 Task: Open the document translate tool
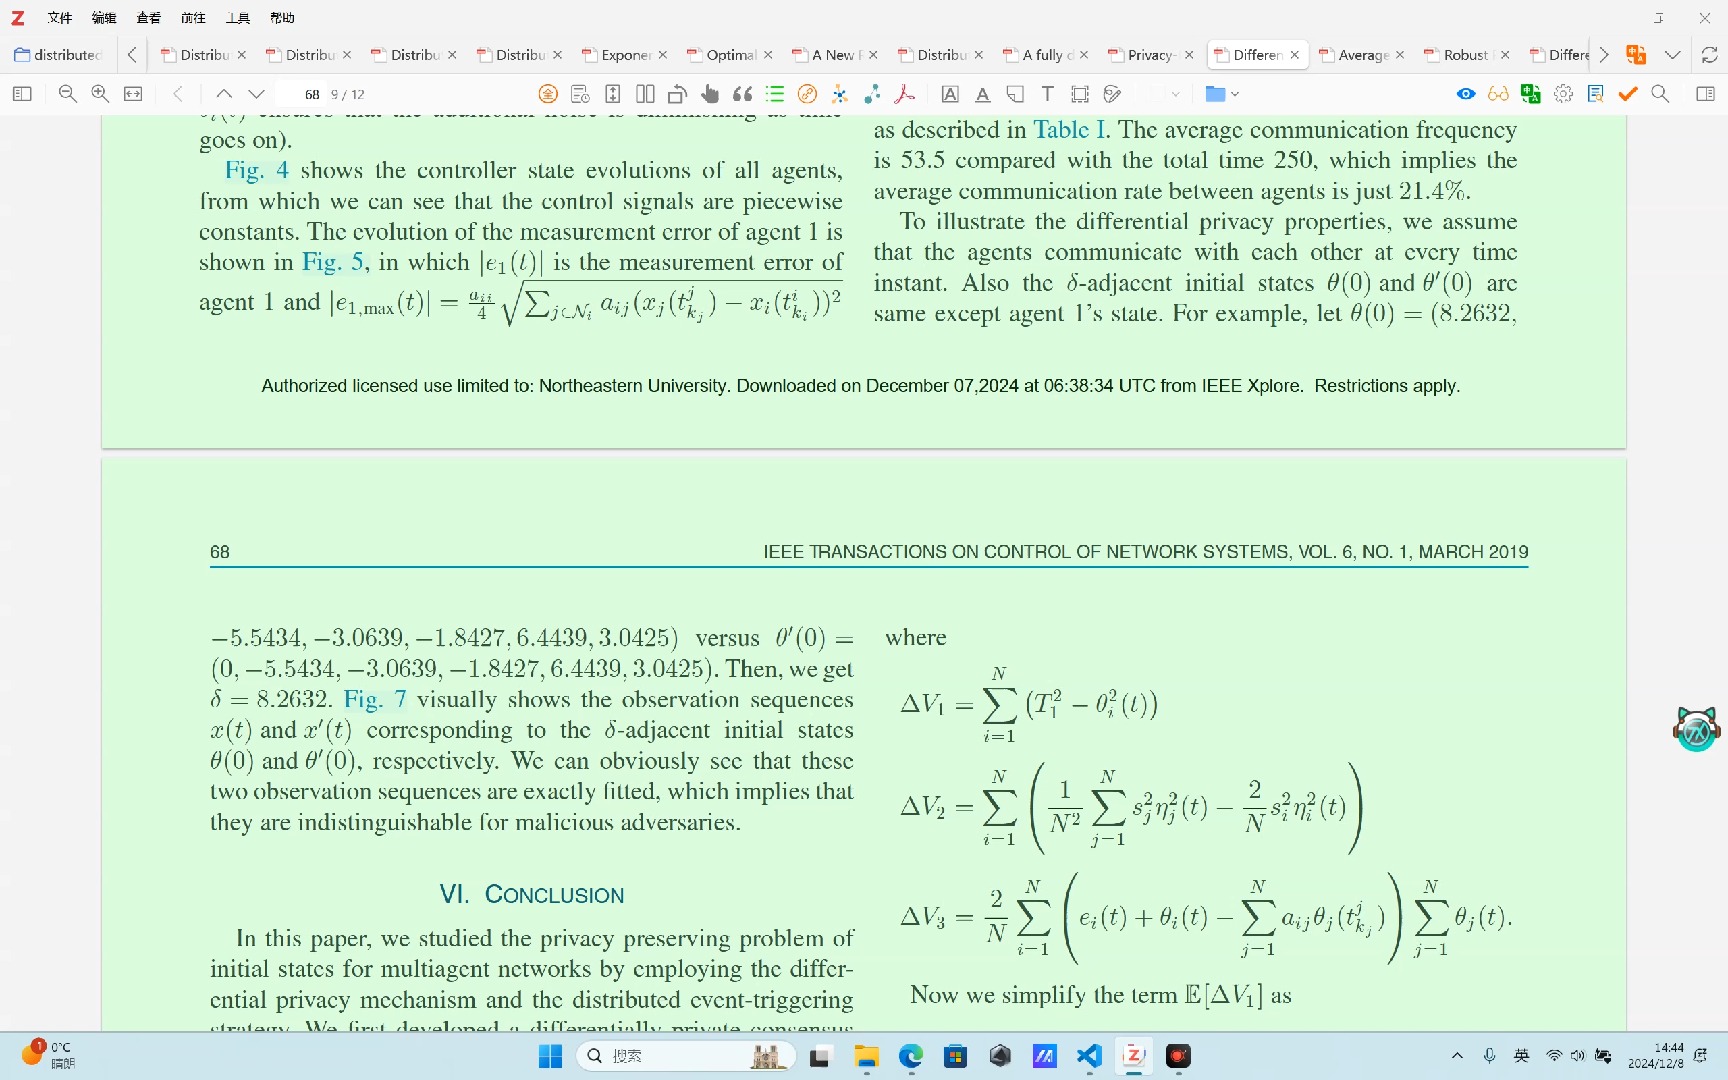[1531, 93]
